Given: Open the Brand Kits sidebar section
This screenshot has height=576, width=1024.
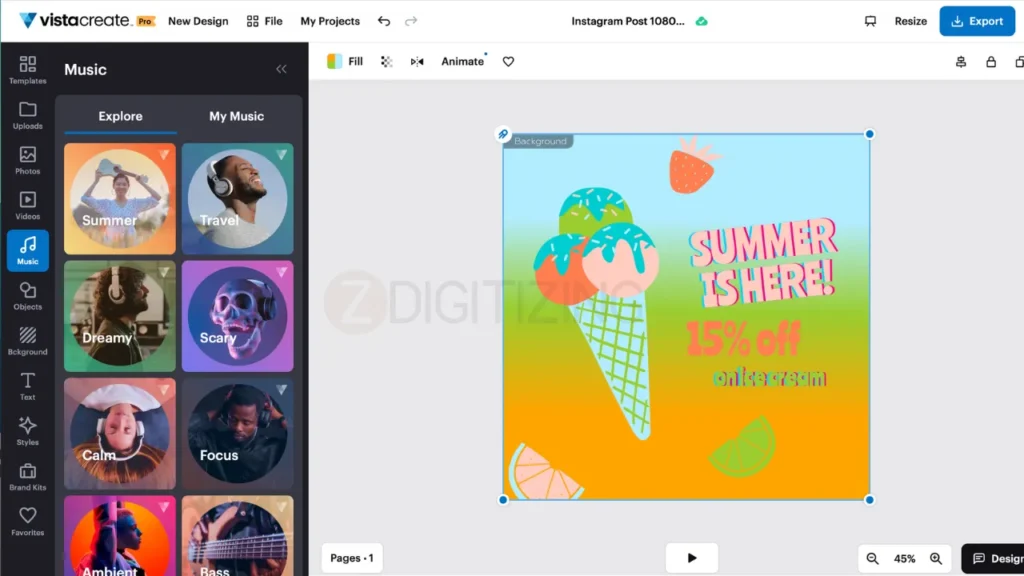Looking at the screenshot, I should (27, 476).
